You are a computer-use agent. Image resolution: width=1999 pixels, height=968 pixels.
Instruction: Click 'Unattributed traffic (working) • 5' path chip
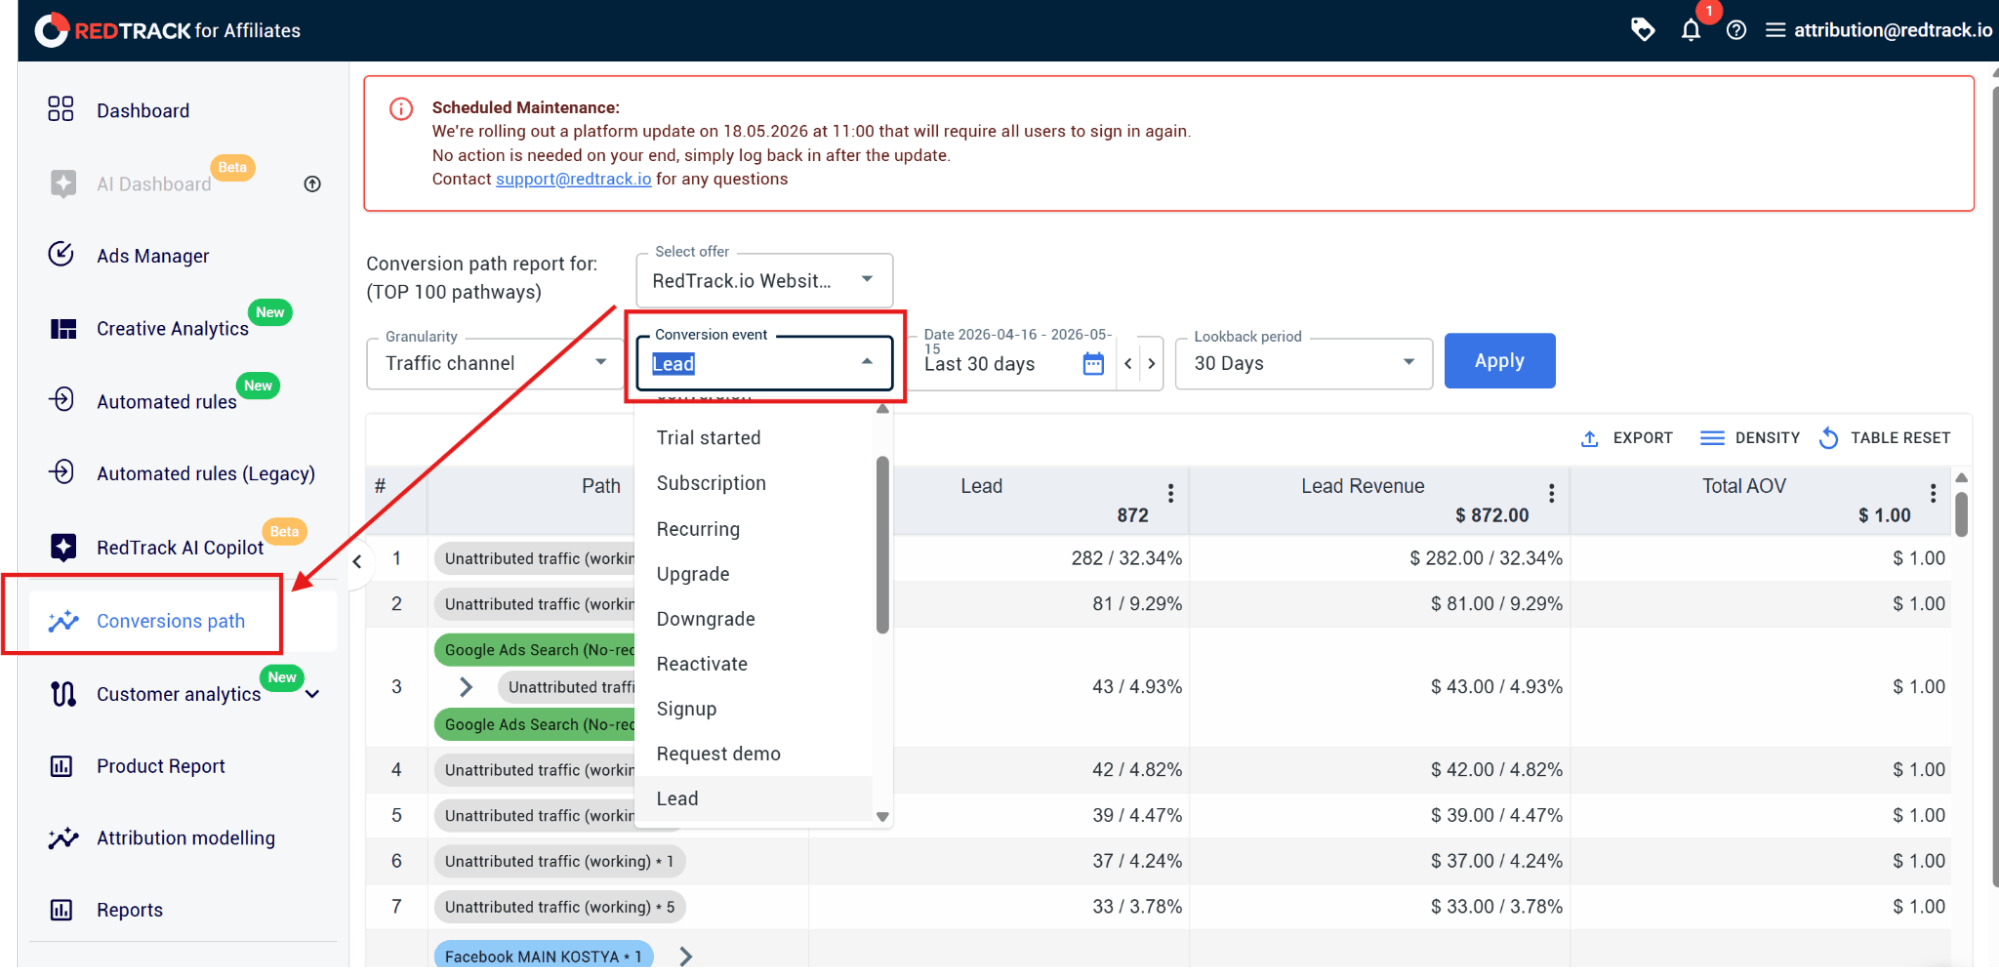point(560,907)
